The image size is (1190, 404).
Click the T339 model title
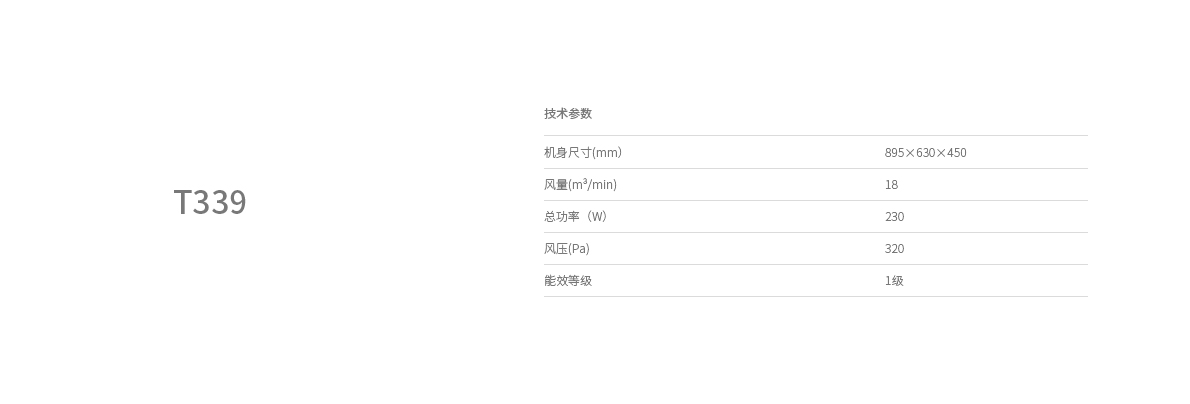(x=210, y=202)
